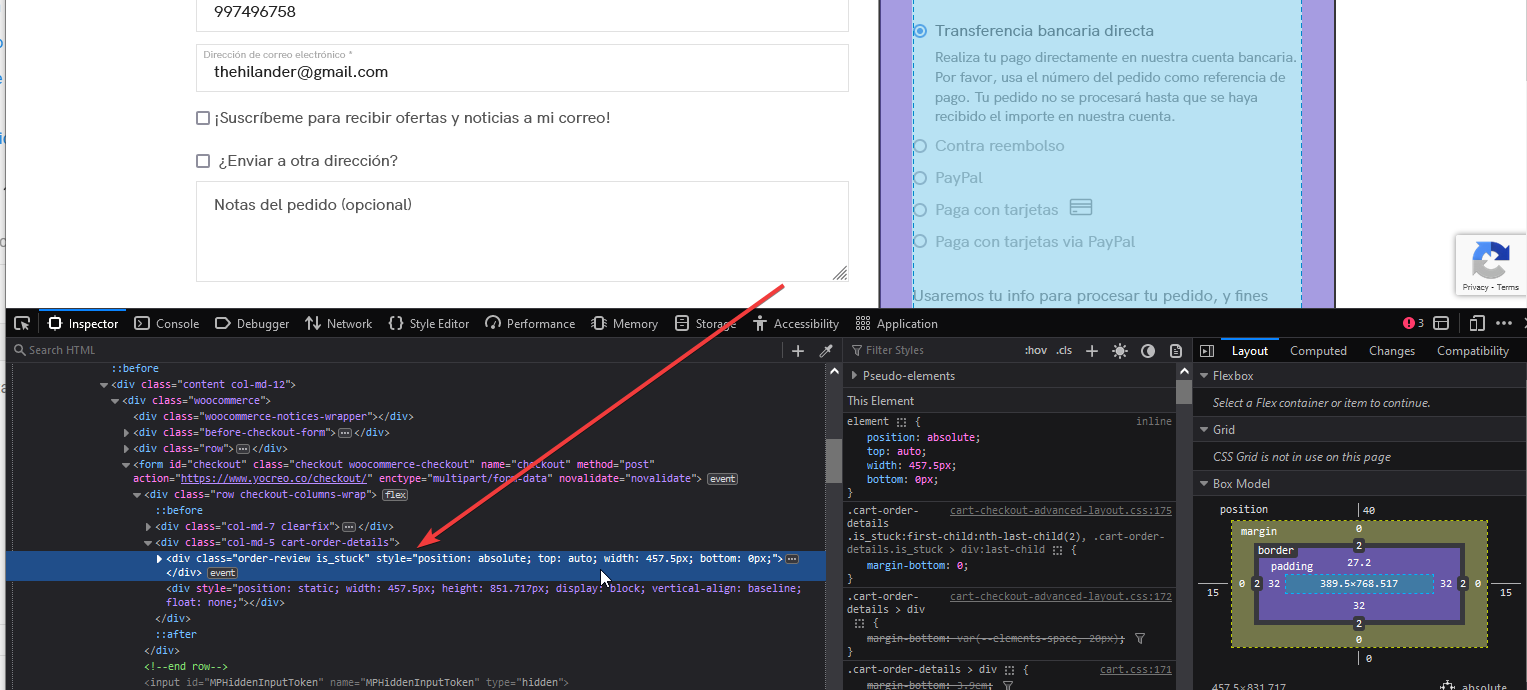The width and height of the screenshot is (1527, 690).
Task: Expand the Pseudo-elements section
Action: pyautogui.click(x=854, y=376)
